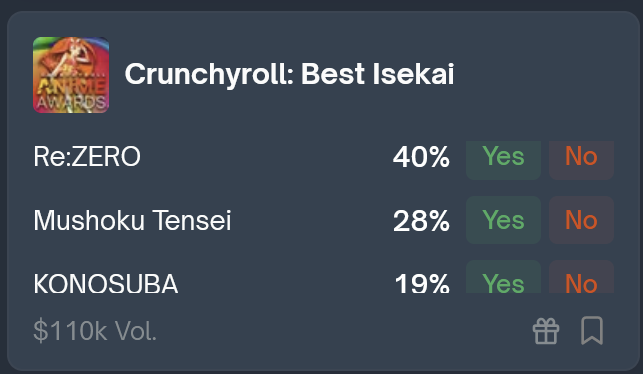The image size is (643, 374).
Task: Open the Crunchyroll: Best Isekai market title
Action: (x=289, y=74)
